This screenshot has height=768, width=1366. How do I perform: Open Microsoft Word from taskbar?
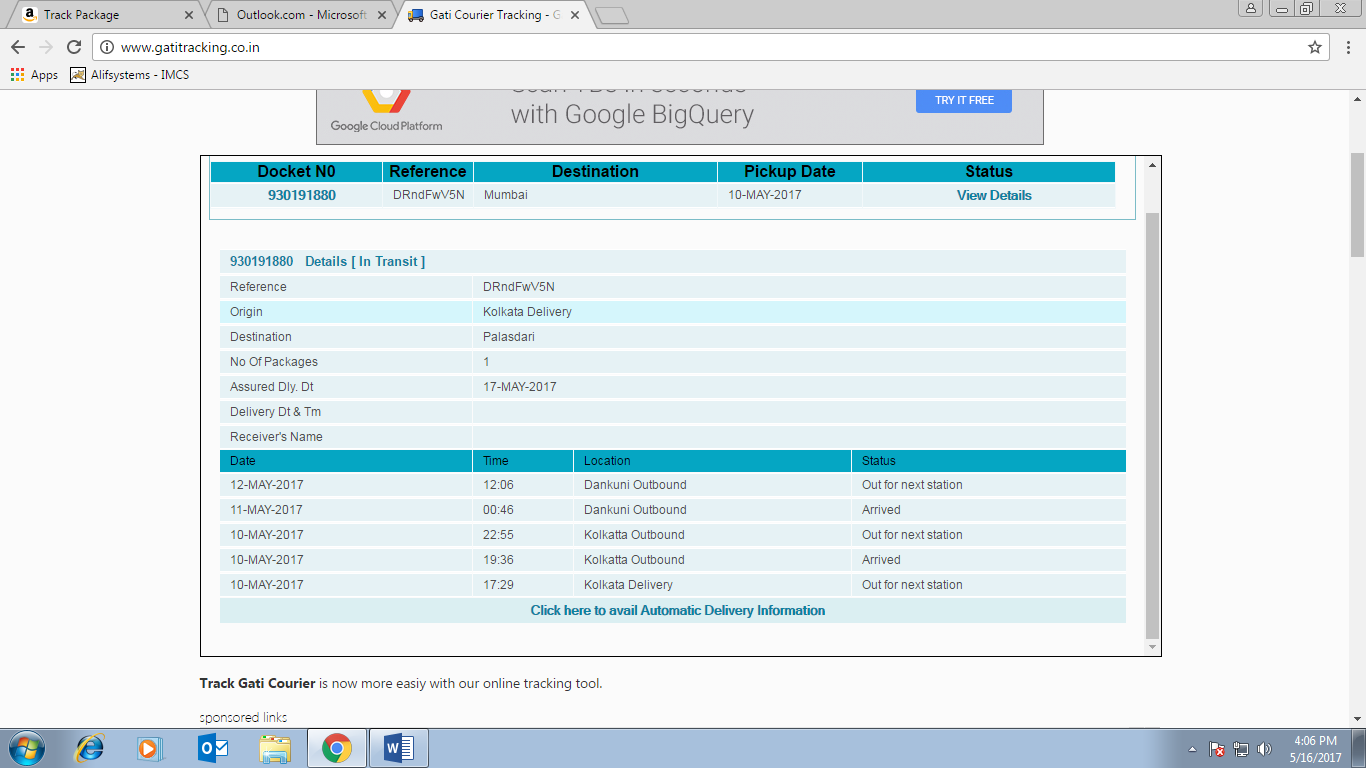click(399, 748)
